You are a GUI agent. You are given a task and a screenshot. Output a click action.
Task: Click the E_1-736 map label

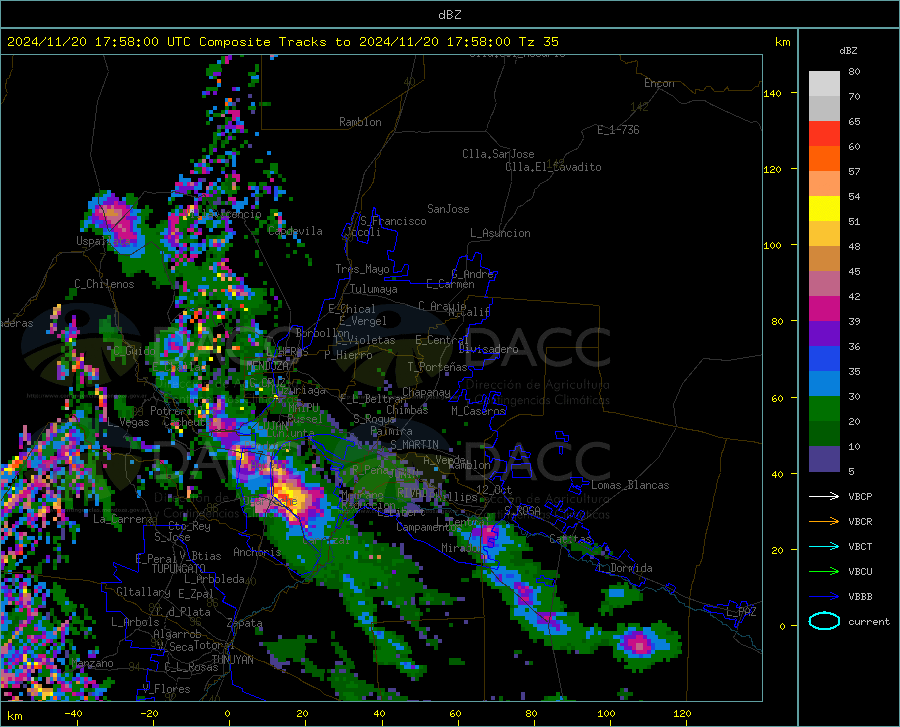(618, 130)
